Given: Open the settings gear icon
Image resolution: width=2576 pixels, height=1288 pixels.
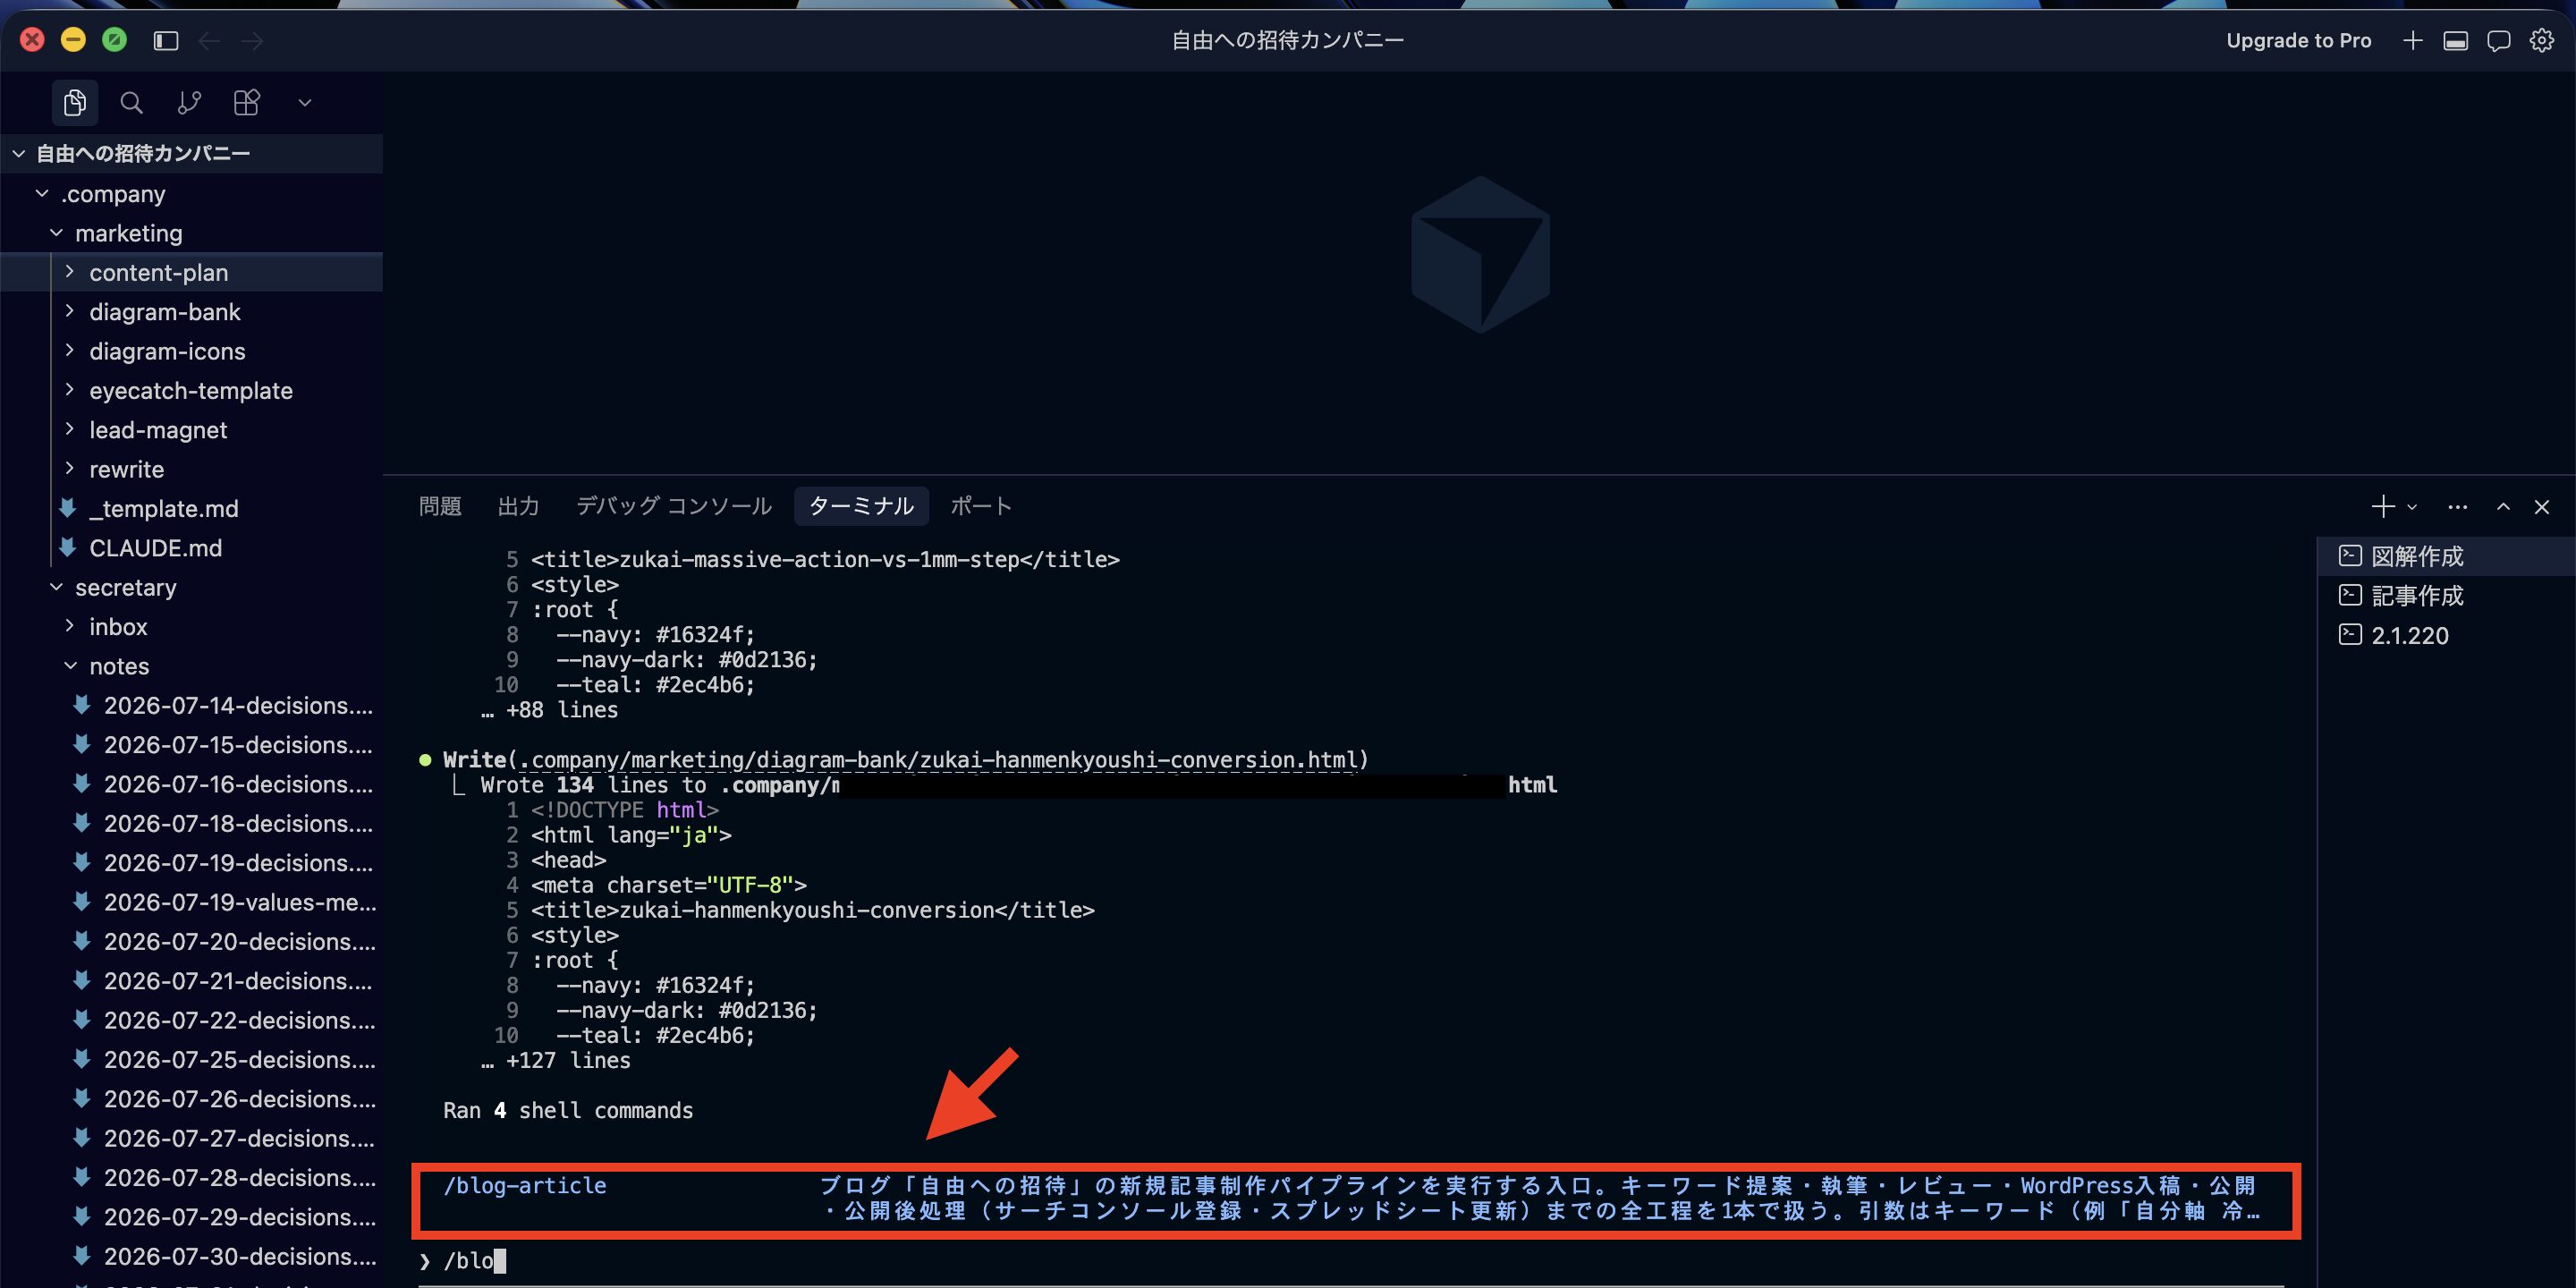Looking at the screenshot, I should coord(2541,40).
